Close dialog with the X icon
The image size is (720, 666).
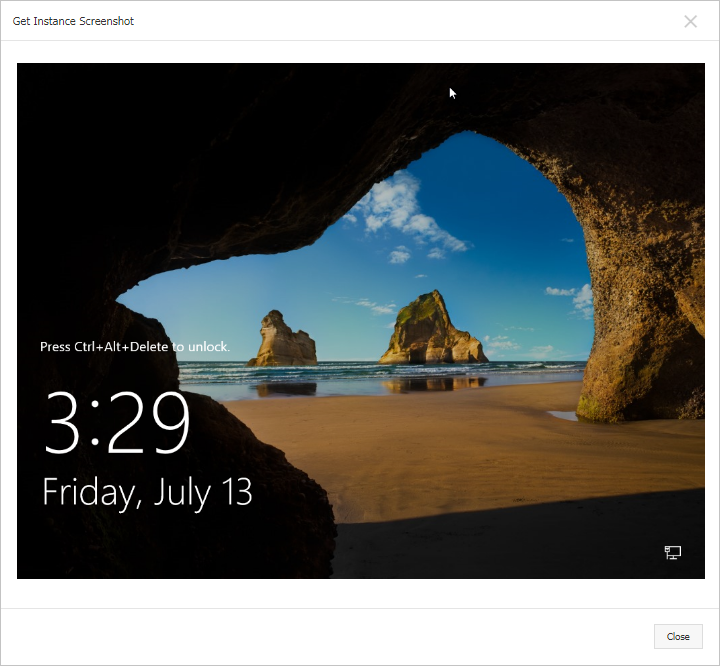[x=690, y=21]
